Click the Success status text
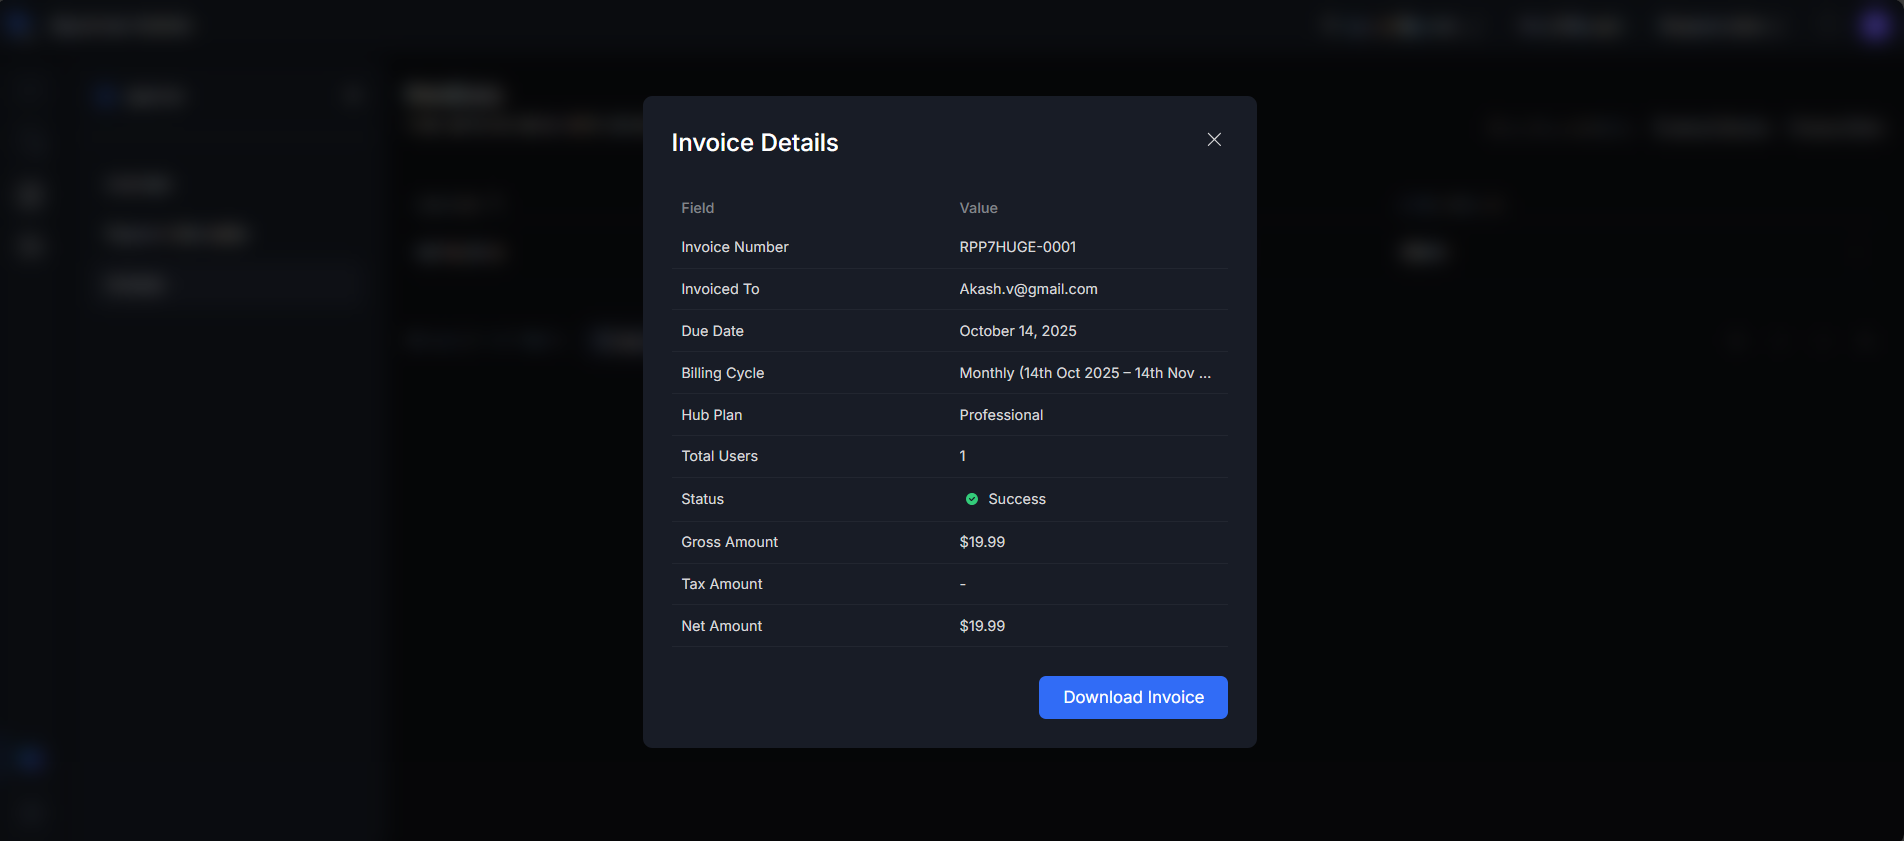The width and height of the screenshot is (1904, 841). [x=1016, y=499]
